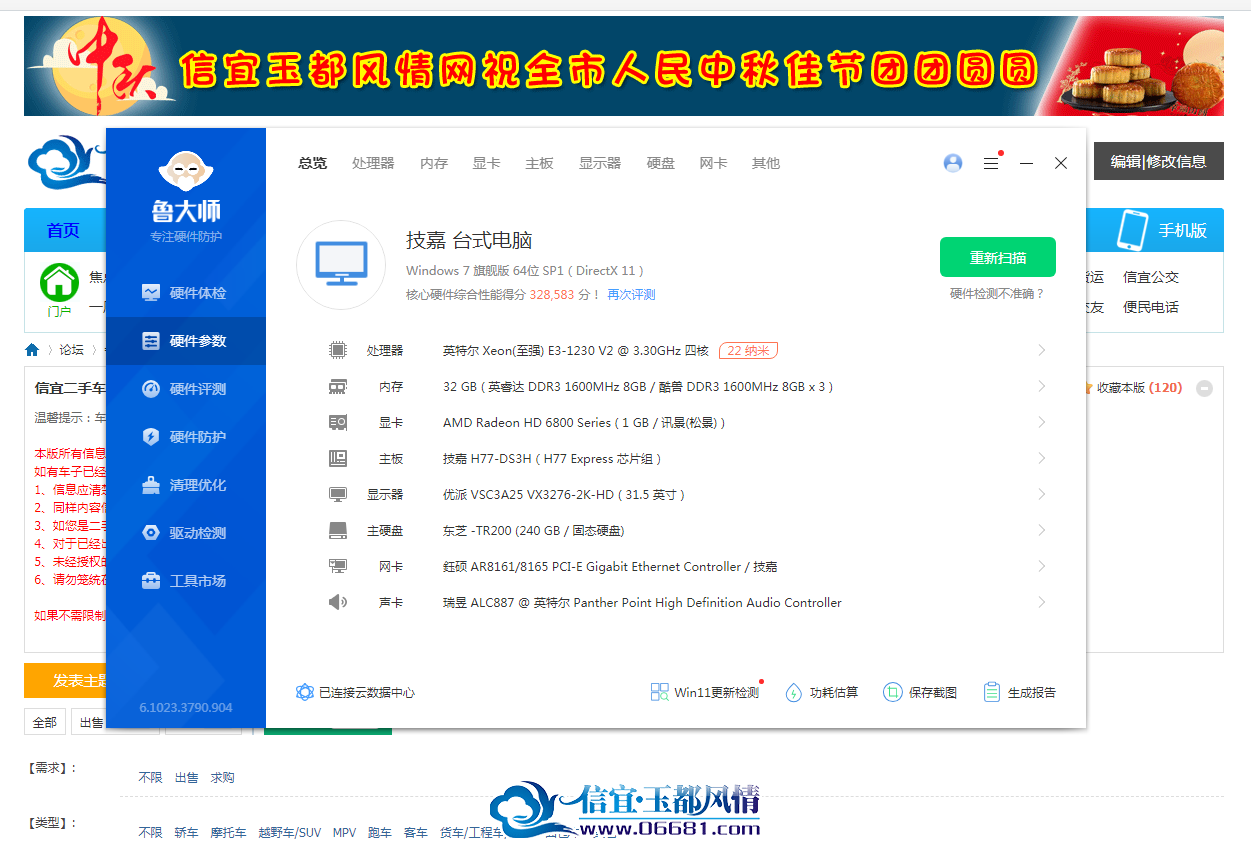Click the 编辑|修改信息 button on webpage

[x=1159, y=161]
